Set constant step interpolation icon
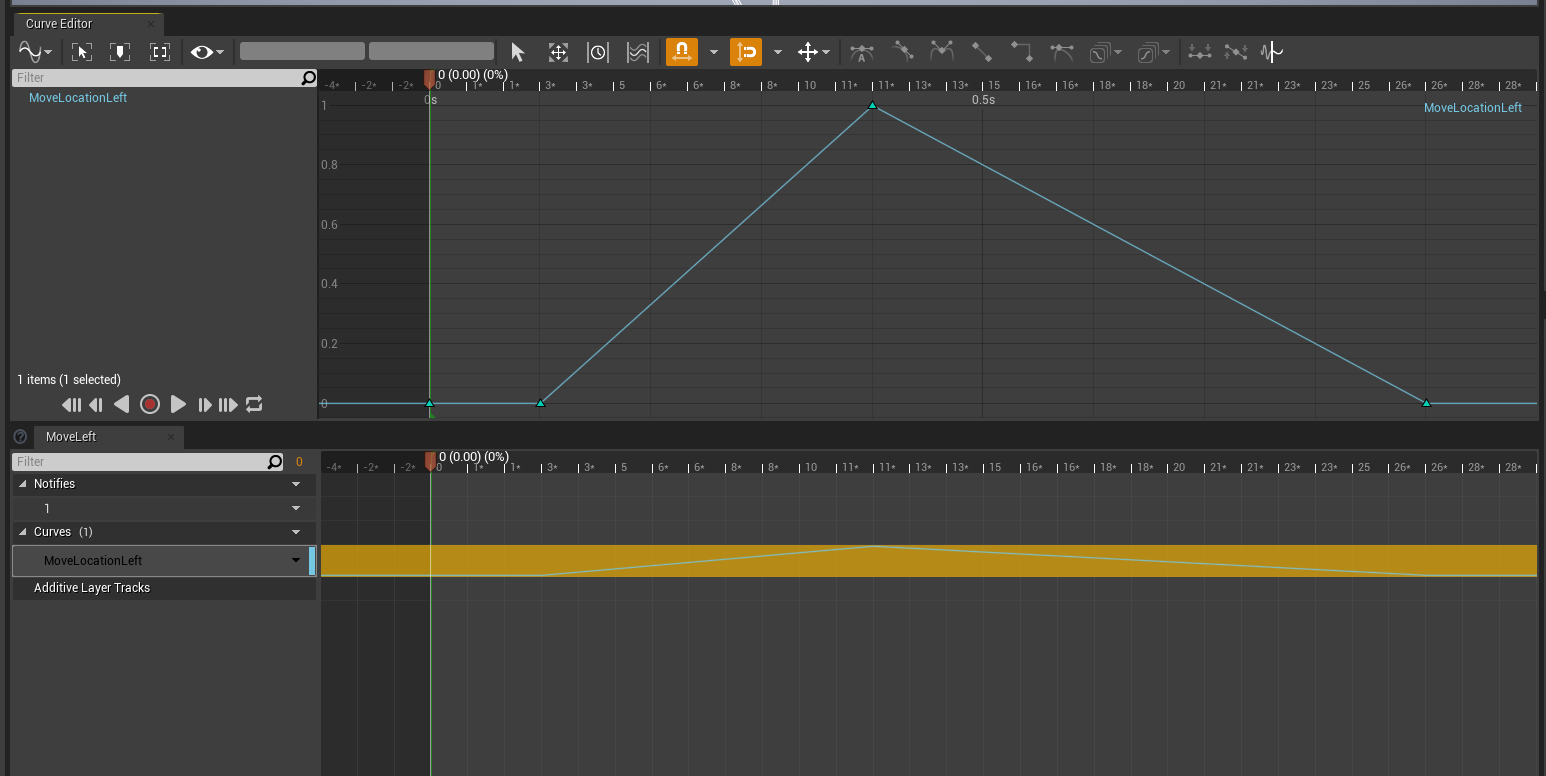Image resolution: width=1546 pixels, height=776 pixels. click(x=1022, y=51)
